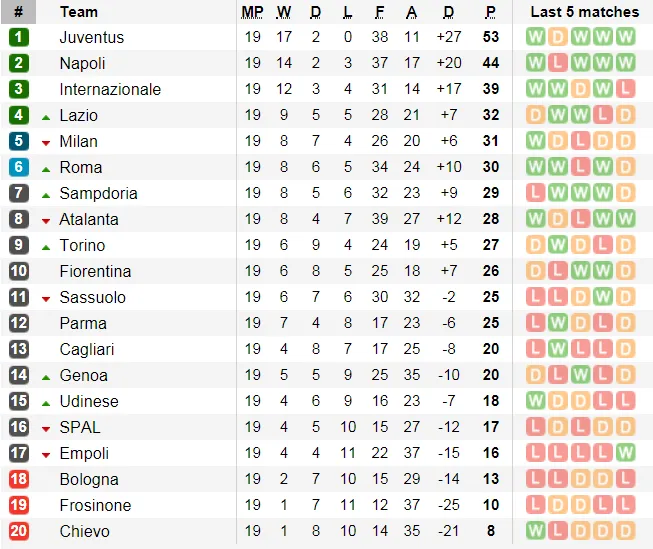The width and height of the screenshot is (653, 549).
Task: Sort standings by W wins column
Action: pos(284,12)
